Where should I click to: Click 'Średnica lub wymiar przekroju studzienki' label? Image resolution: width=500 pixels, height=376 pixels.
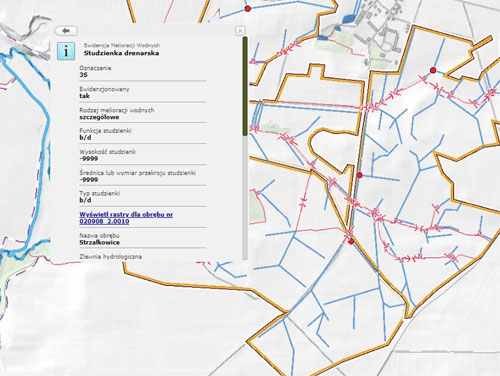(137, 173)
